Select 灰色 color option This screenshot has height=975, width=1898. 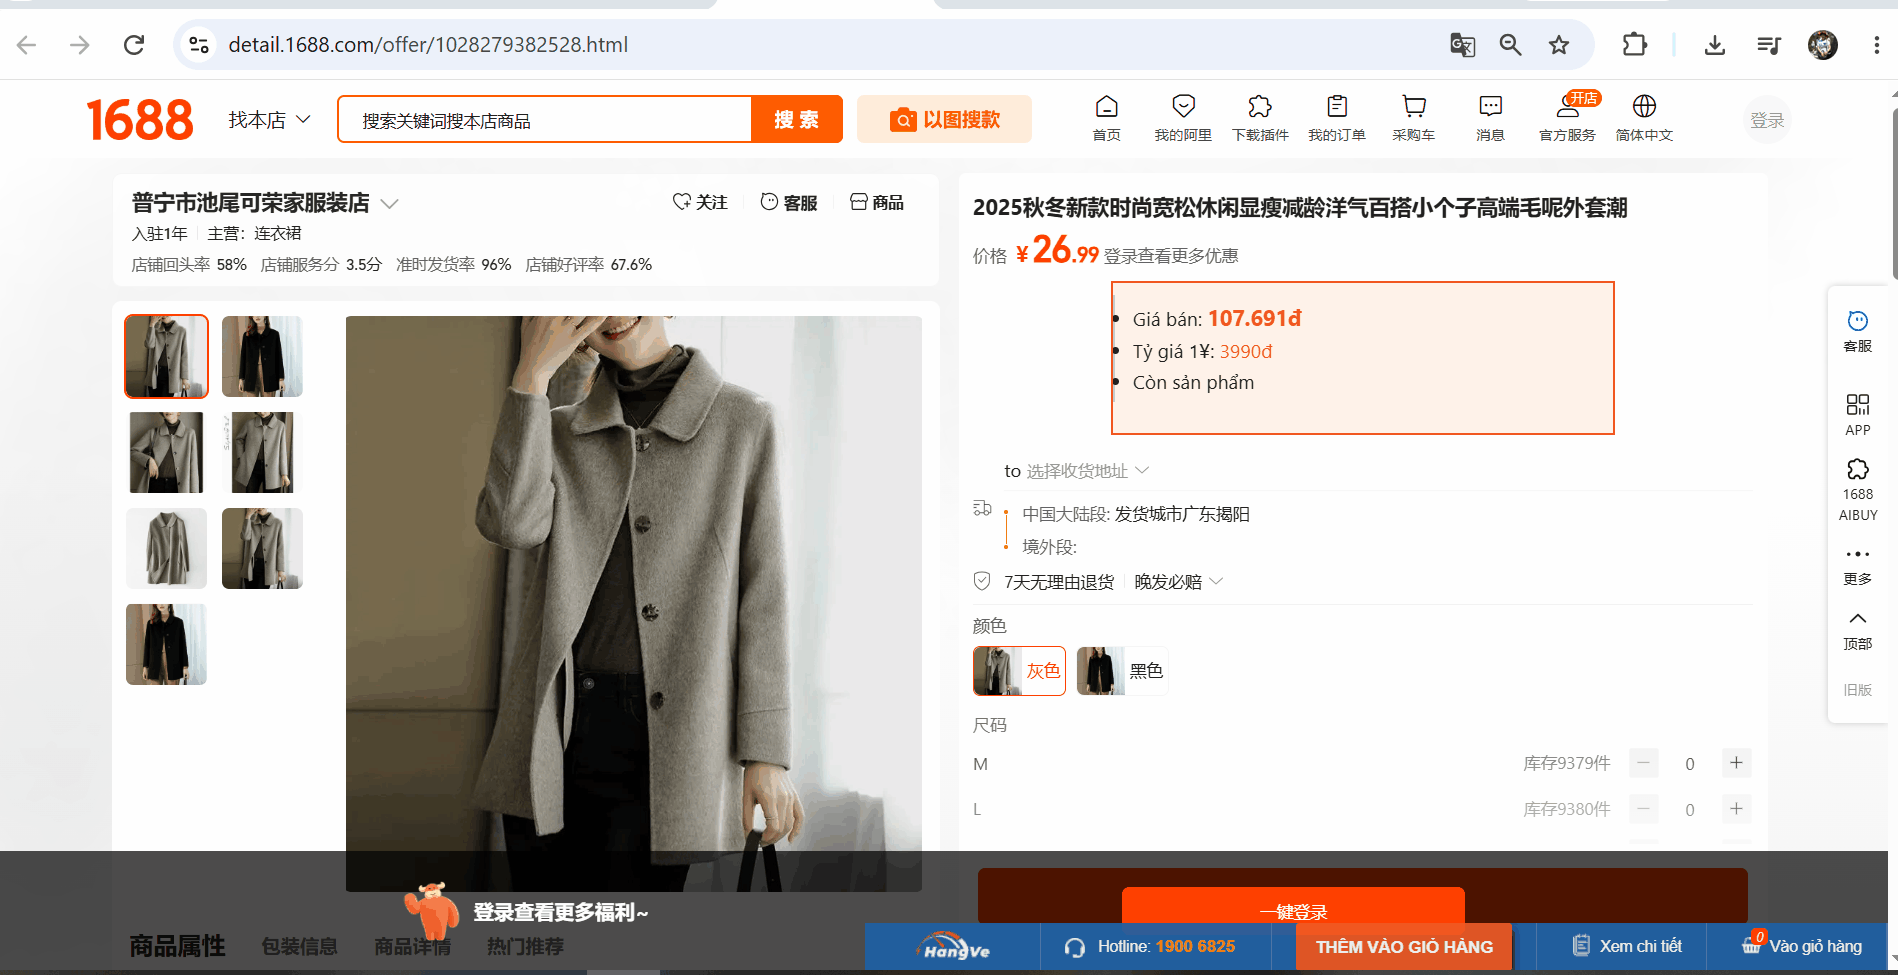(1019, 670)
